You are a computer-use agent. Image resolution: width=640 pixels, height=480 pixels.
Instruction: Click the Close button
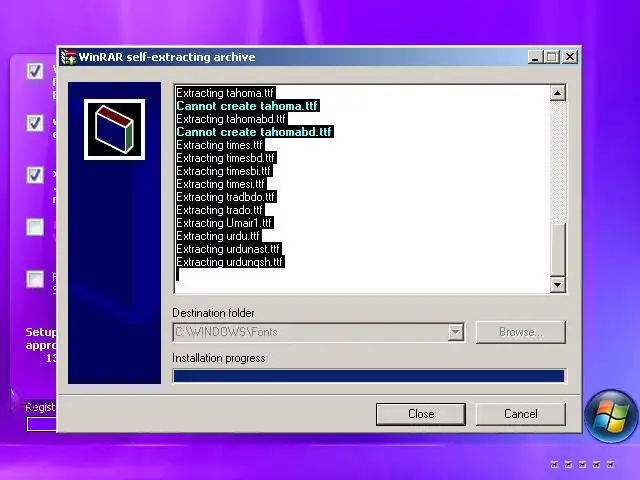click(421, 414)
